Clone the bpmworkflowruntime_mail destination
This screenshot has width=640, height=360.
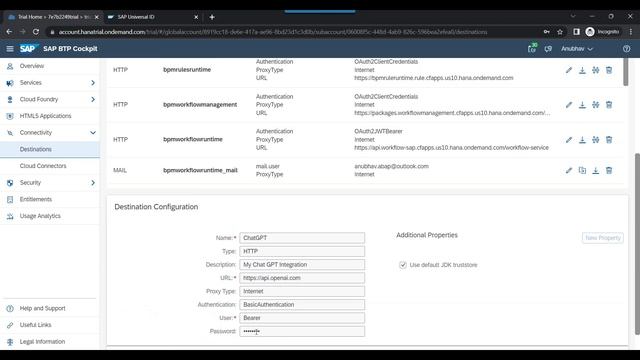(582, 171)
